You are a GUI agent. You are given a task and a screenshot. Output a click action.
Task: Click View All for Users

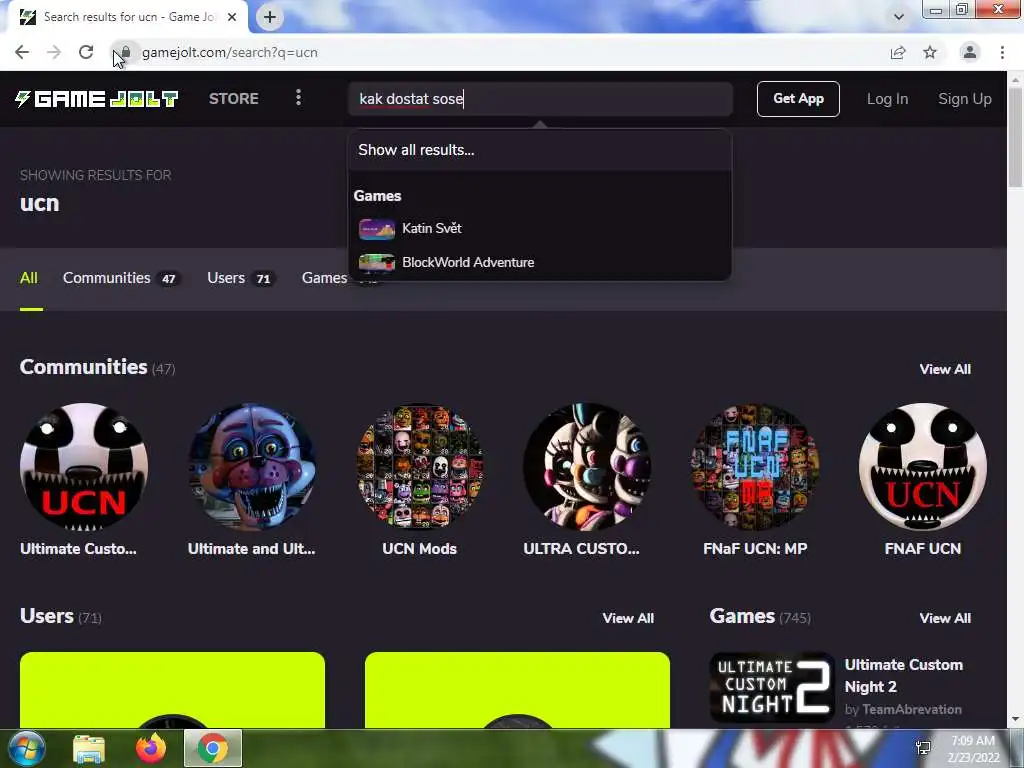[628, 618]
